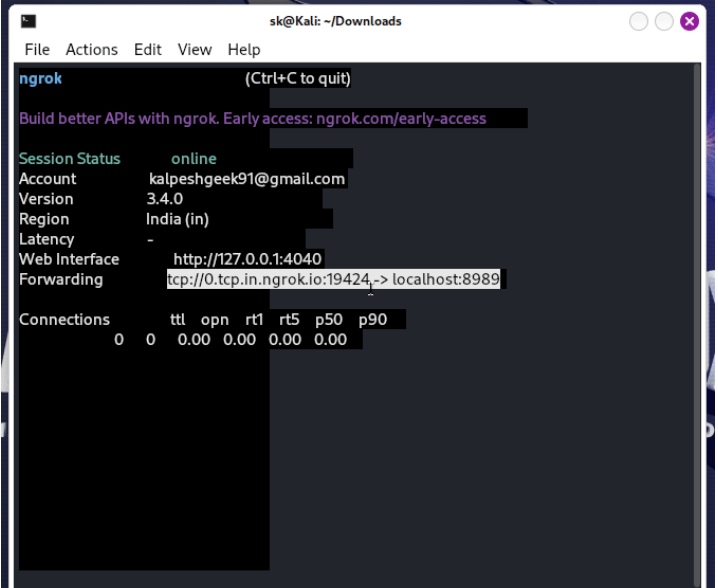The height and width of the screenshot is (588, 718).
Task: Click the 'Version' label
Action: pyautogui.click(x=46, y=199)
